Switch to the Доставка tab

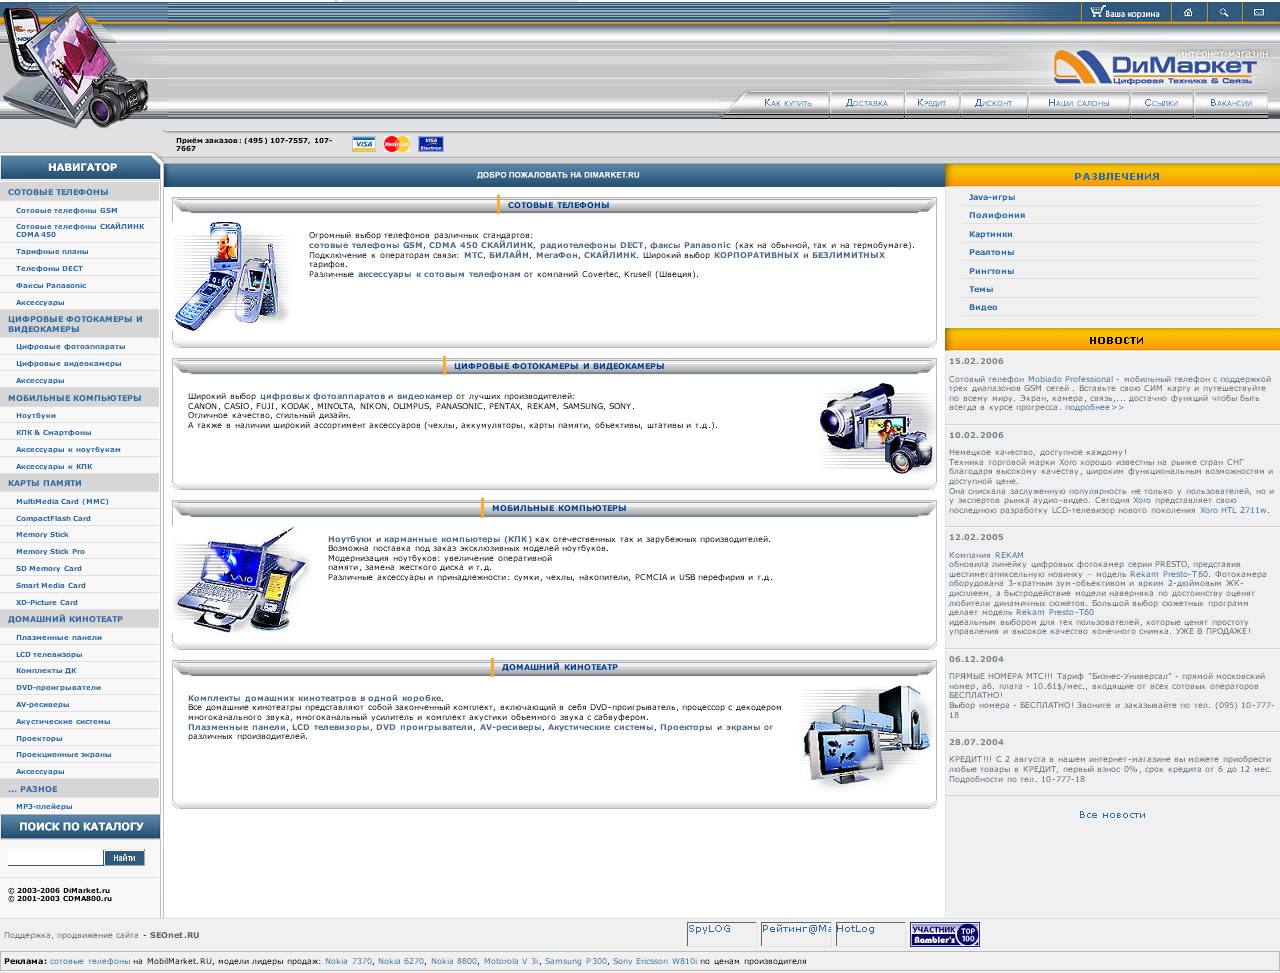(x=867, y=103)
